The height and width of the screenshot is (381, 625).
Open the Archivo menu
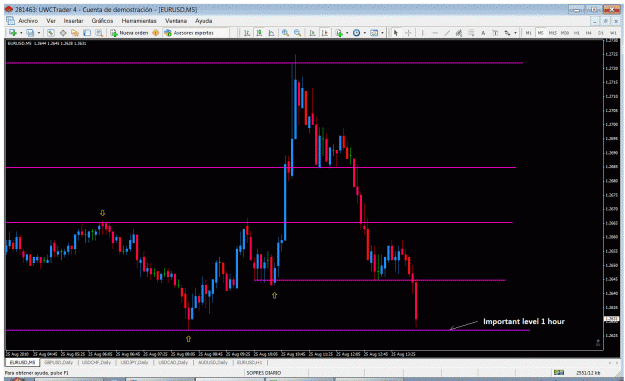[x=28, y=21]
